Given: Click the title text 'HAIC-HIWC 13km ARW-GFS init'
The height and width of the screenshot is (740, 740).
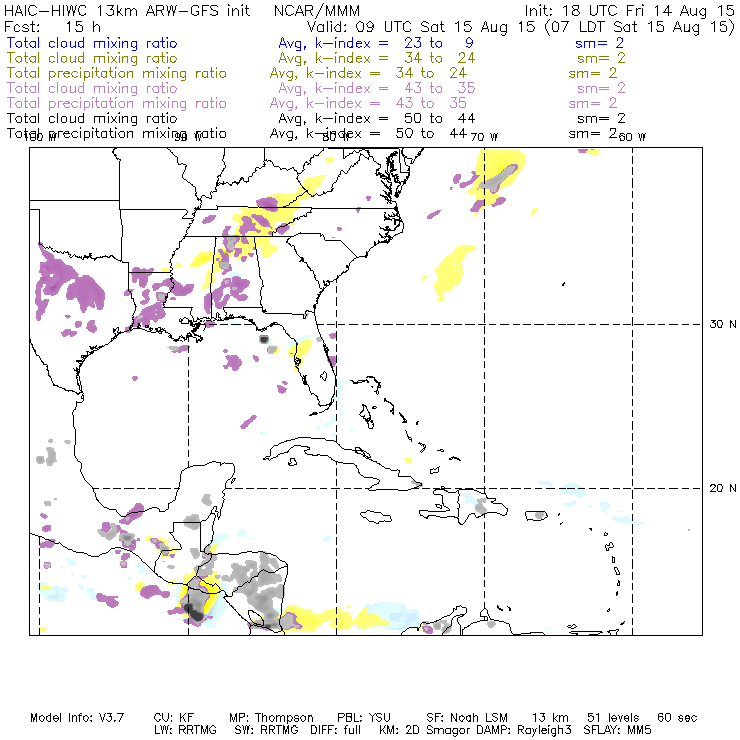Looking at the screenshot, I should [127, 10].
